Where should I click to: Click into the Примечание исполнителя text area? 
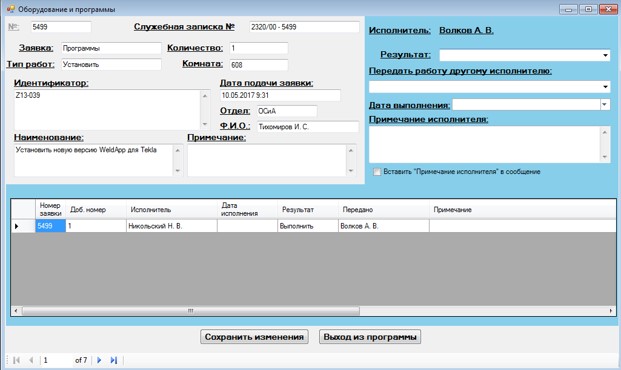pyautogui.click(x=486, y=145)
